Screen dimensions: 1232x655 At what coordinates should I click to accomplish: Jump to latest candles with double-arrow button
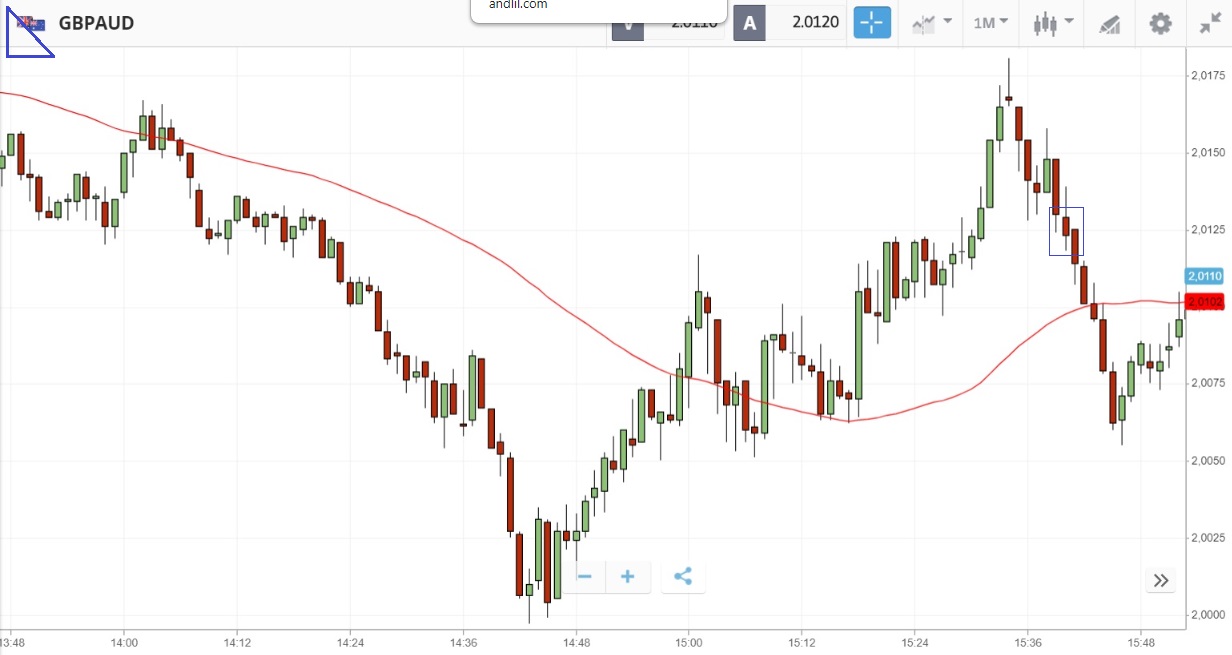[1161, 580]
